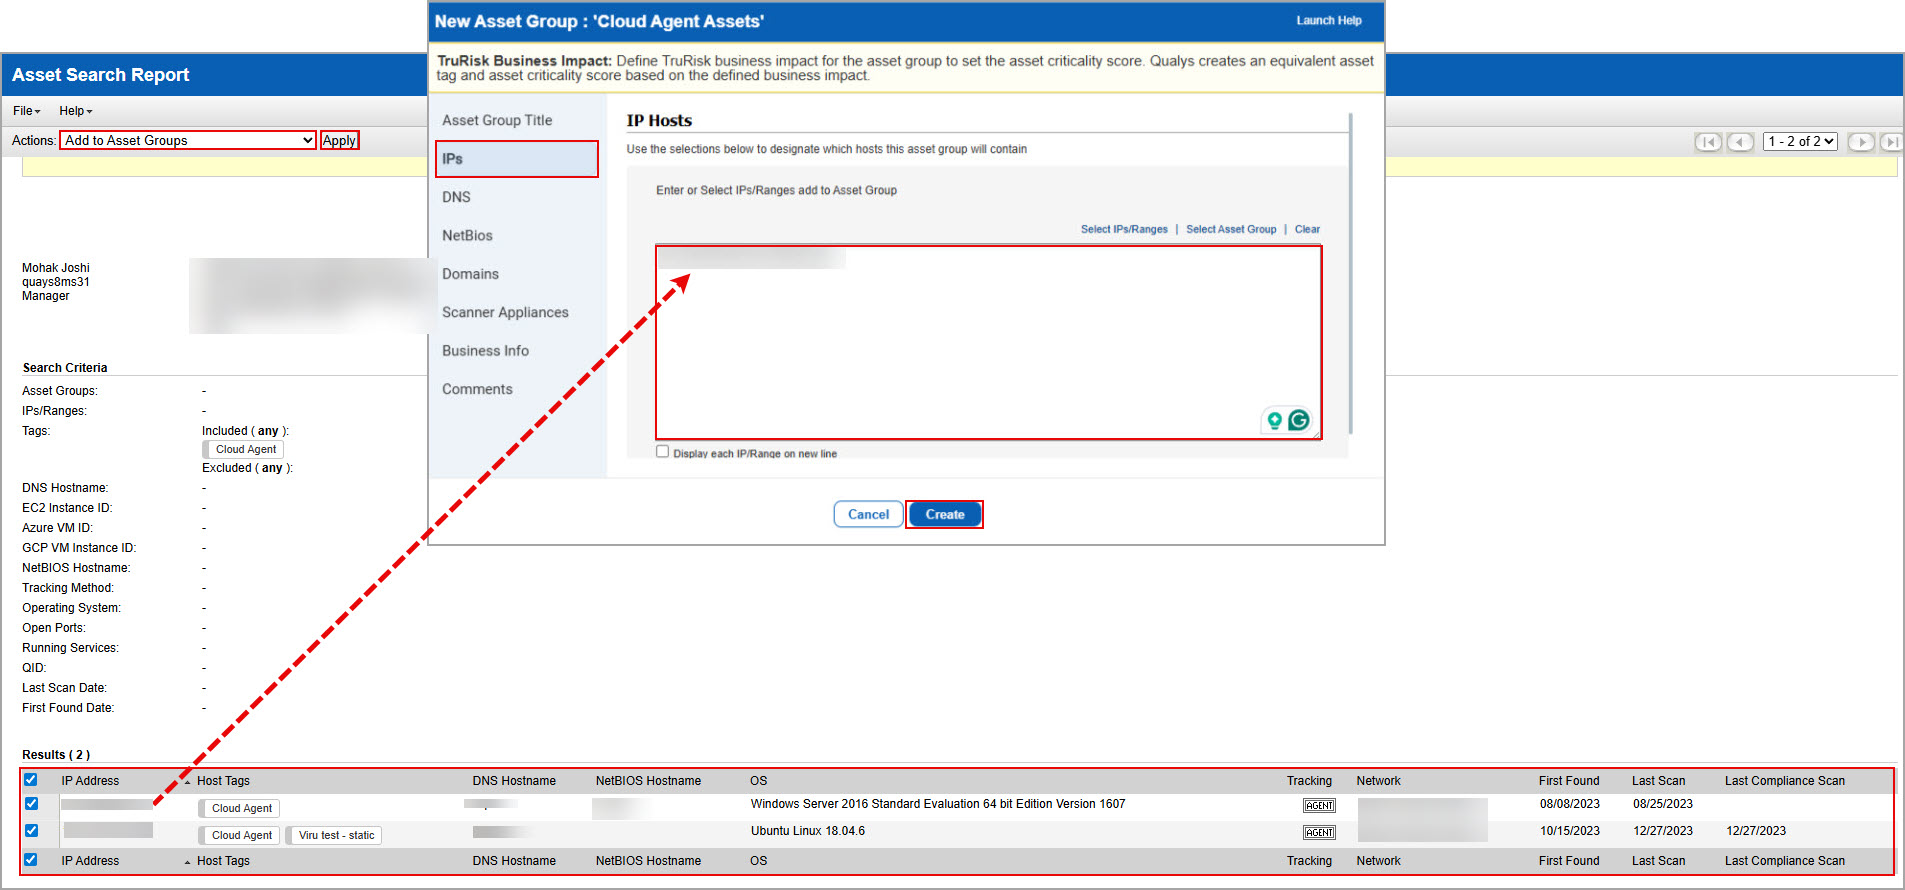Click the NetBIOS Hostname column header at top

(648, 781)
